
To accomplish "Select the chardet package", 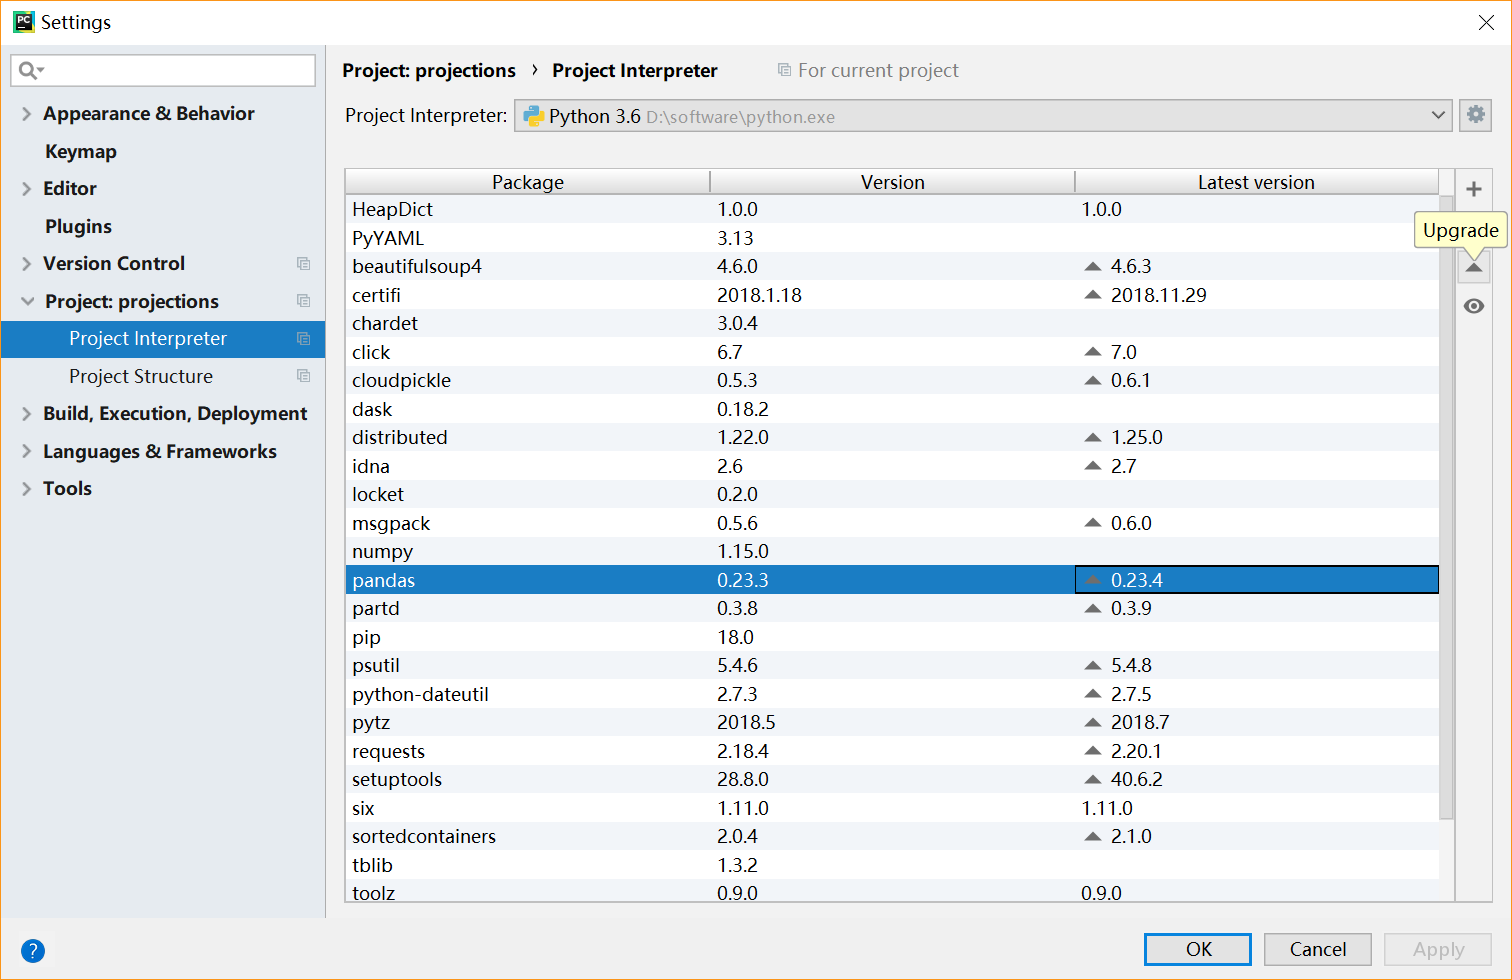I will pos(892,323).
